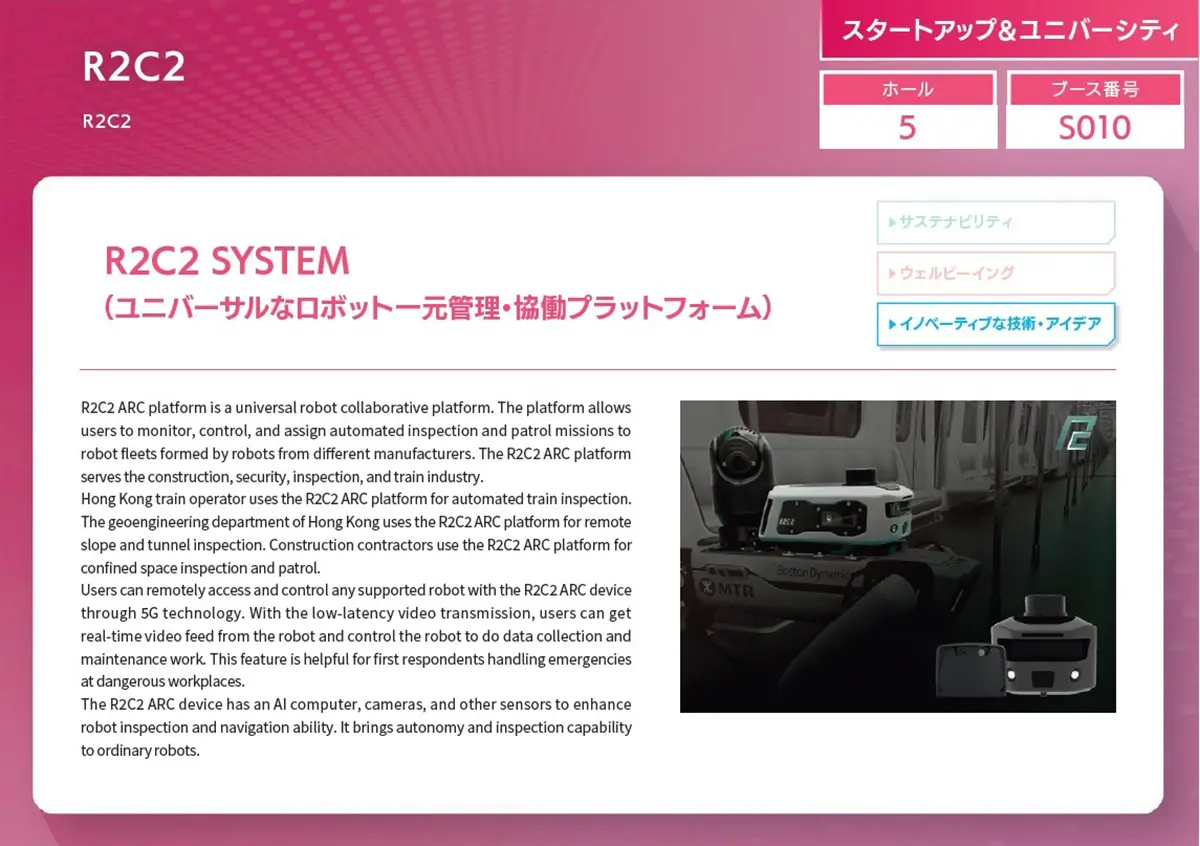Viewport: 1200px width, 846px height.
Task: Click the Boston Dynamics text on the robot
Action: (x=813, y=571)
